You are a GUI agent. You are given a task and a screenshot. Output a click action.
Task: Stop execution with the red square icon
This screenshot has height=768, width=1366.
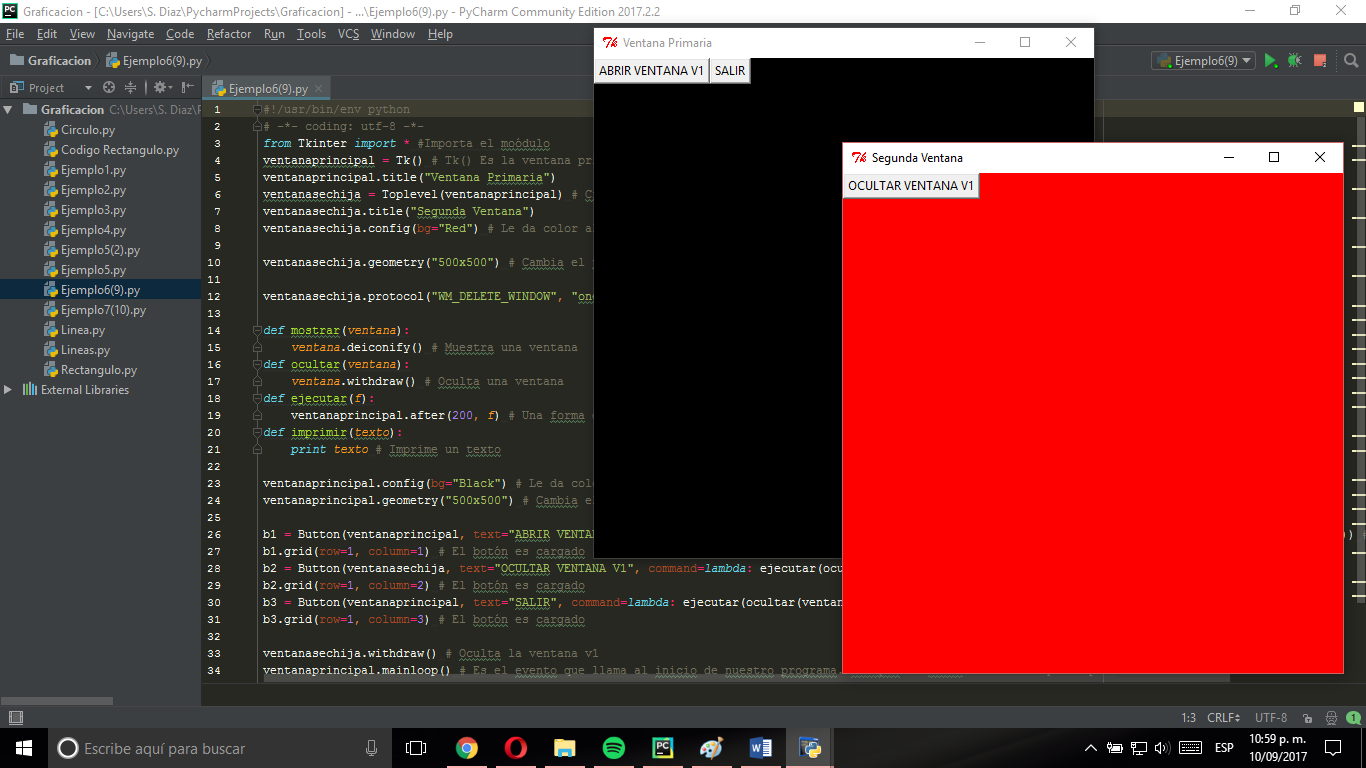pyautogui.click(x=1319, y=61)
